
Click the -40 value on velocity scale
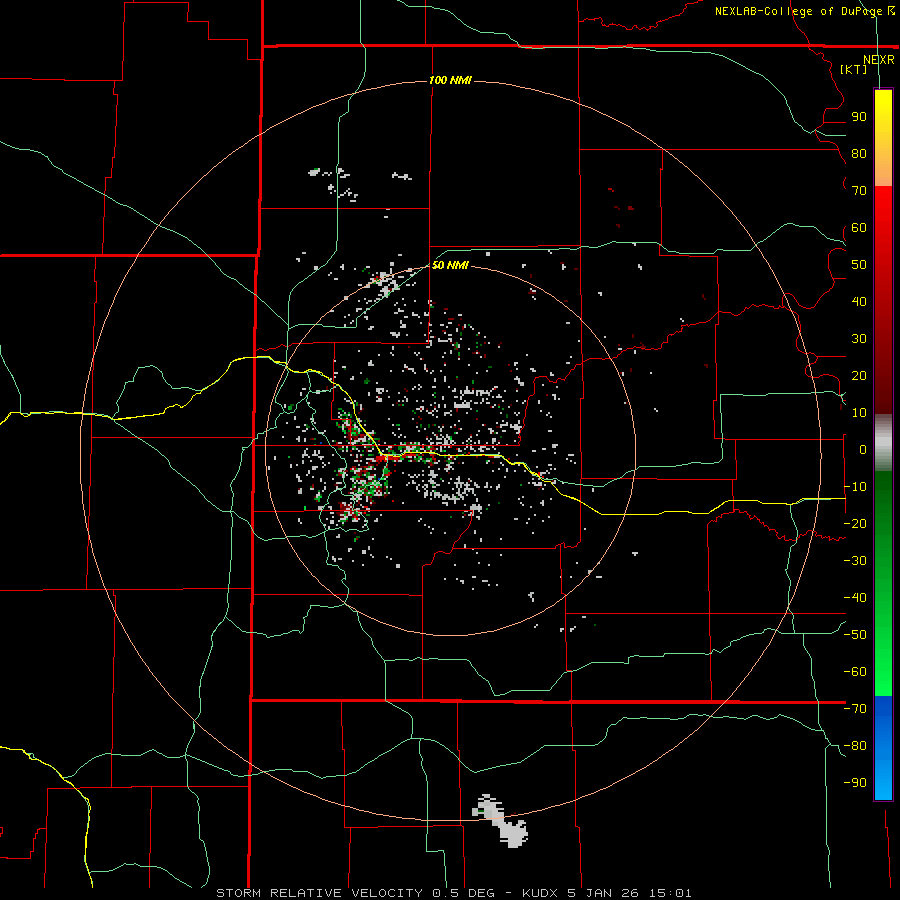point(855,598)
